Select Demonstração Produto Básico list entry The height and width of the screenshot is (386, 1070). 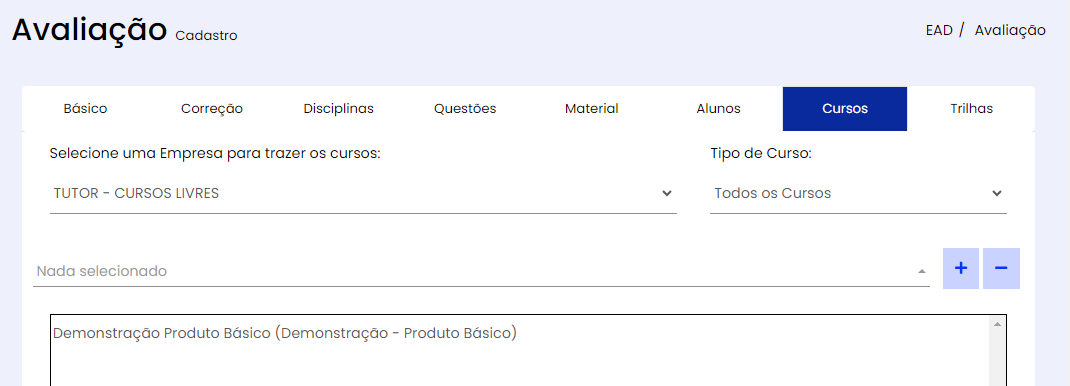click(x=285, y=333)
